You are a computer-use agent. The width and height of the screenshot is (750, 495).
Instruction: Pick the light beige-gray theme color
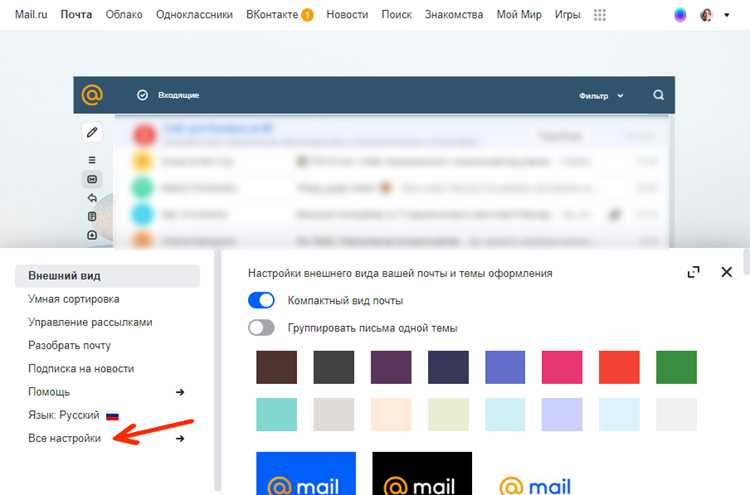pos(333,414)
